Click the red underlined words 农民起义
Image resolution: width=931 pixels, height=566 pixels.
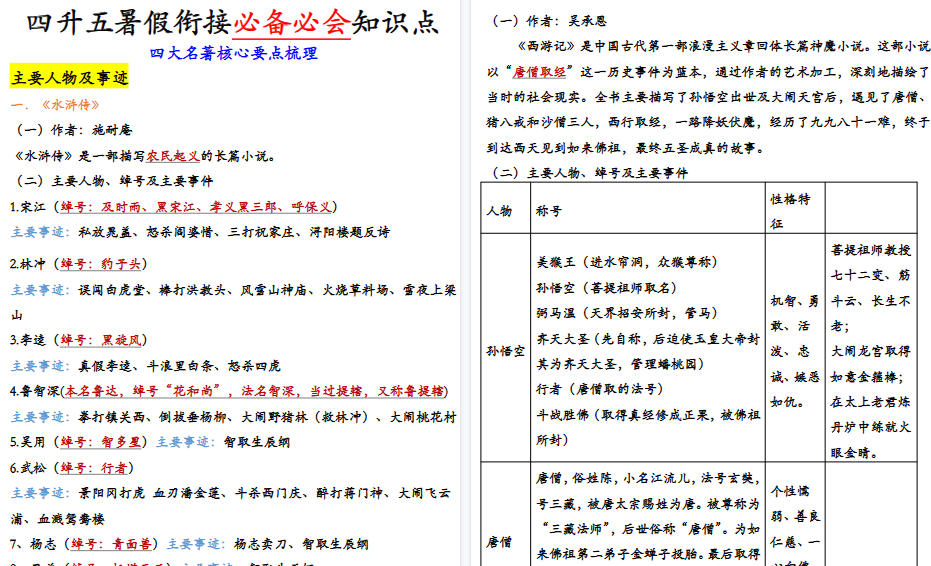point(173,156)
